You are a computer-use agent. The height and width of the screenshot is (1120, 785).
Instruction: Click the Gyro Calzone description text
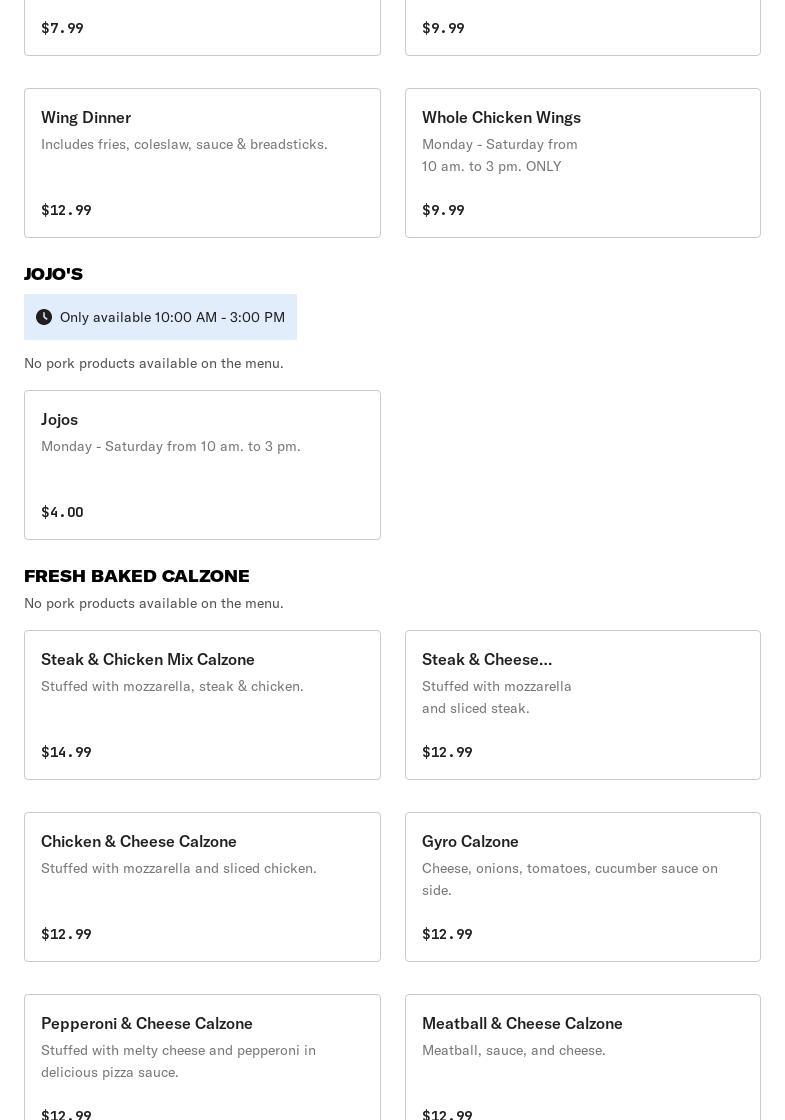pyautogui.click(x=569, y=879)
